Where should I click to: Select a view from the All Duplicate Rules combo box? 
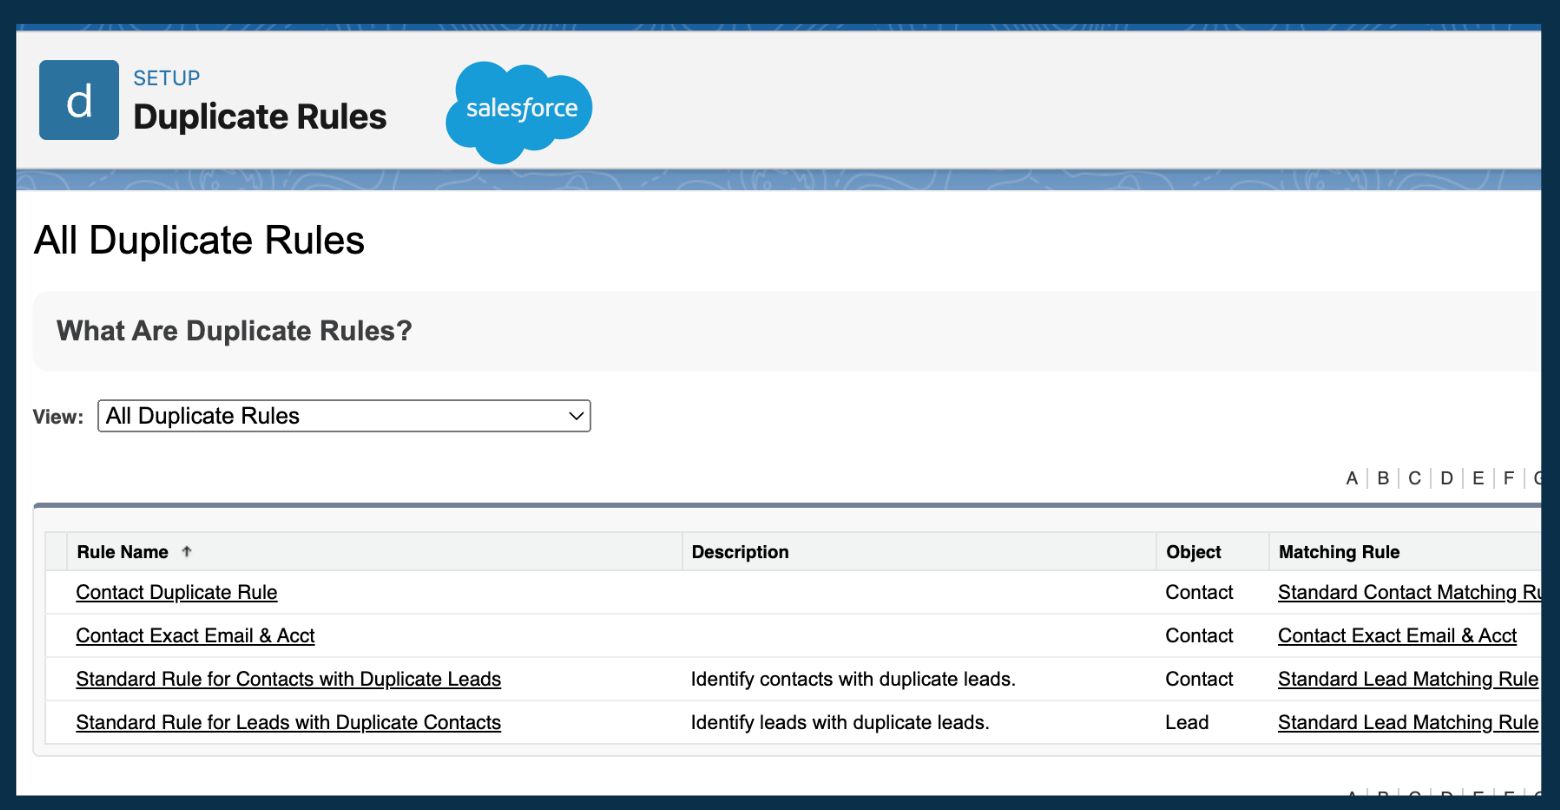(343, 416)
